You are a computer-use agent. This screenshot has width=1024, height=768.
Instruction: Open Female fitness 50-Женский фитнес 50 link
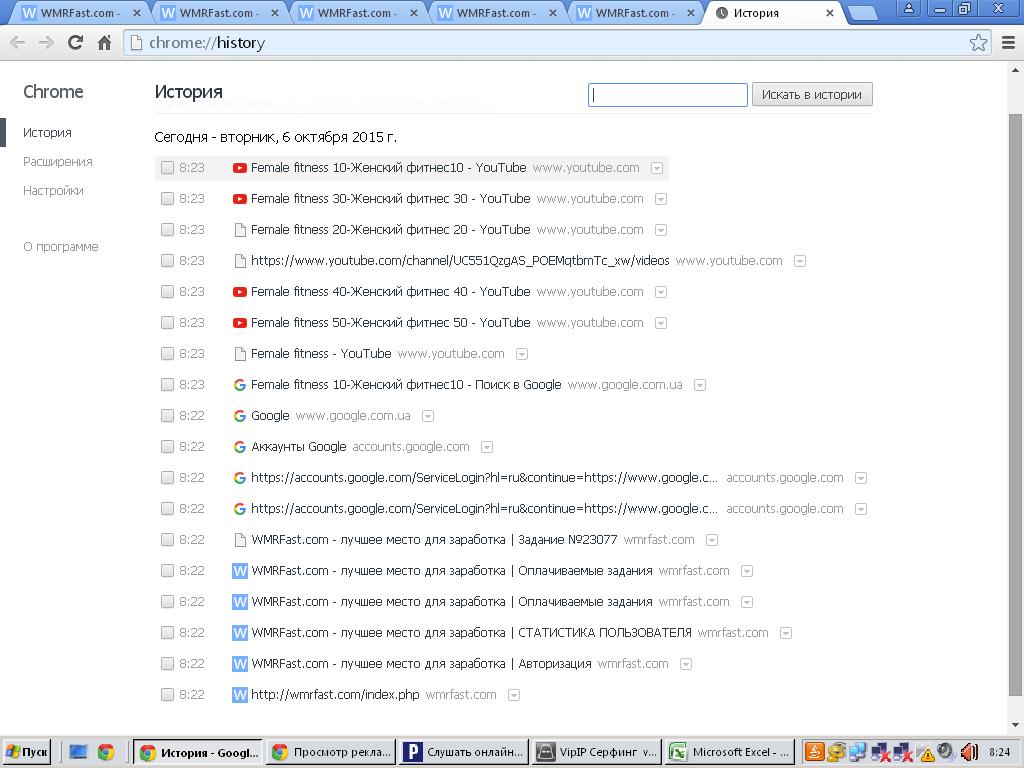click(391, 323)
